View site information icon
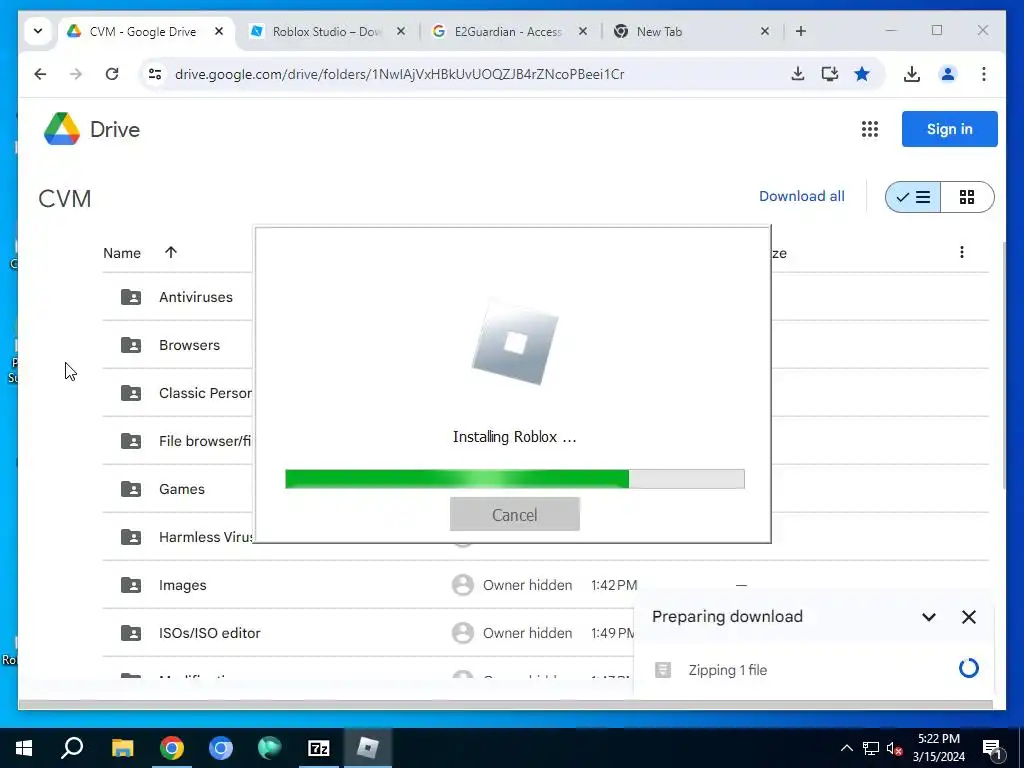The width and height of the screenshot is (1024, 768). pos(155,74)
